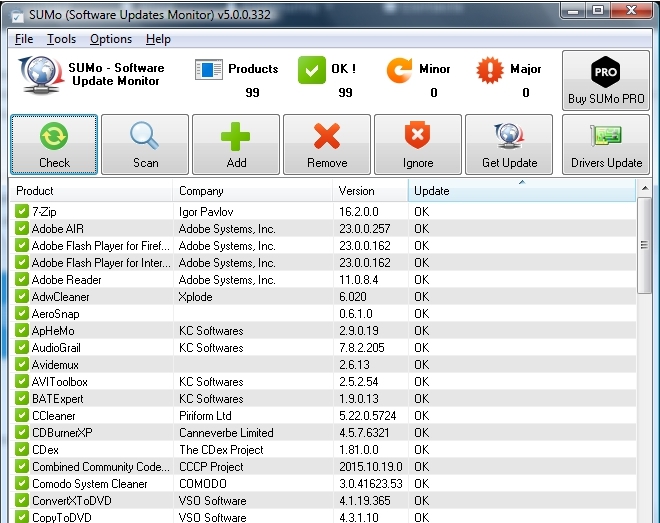Sort by the Company column header

point(253,191)
